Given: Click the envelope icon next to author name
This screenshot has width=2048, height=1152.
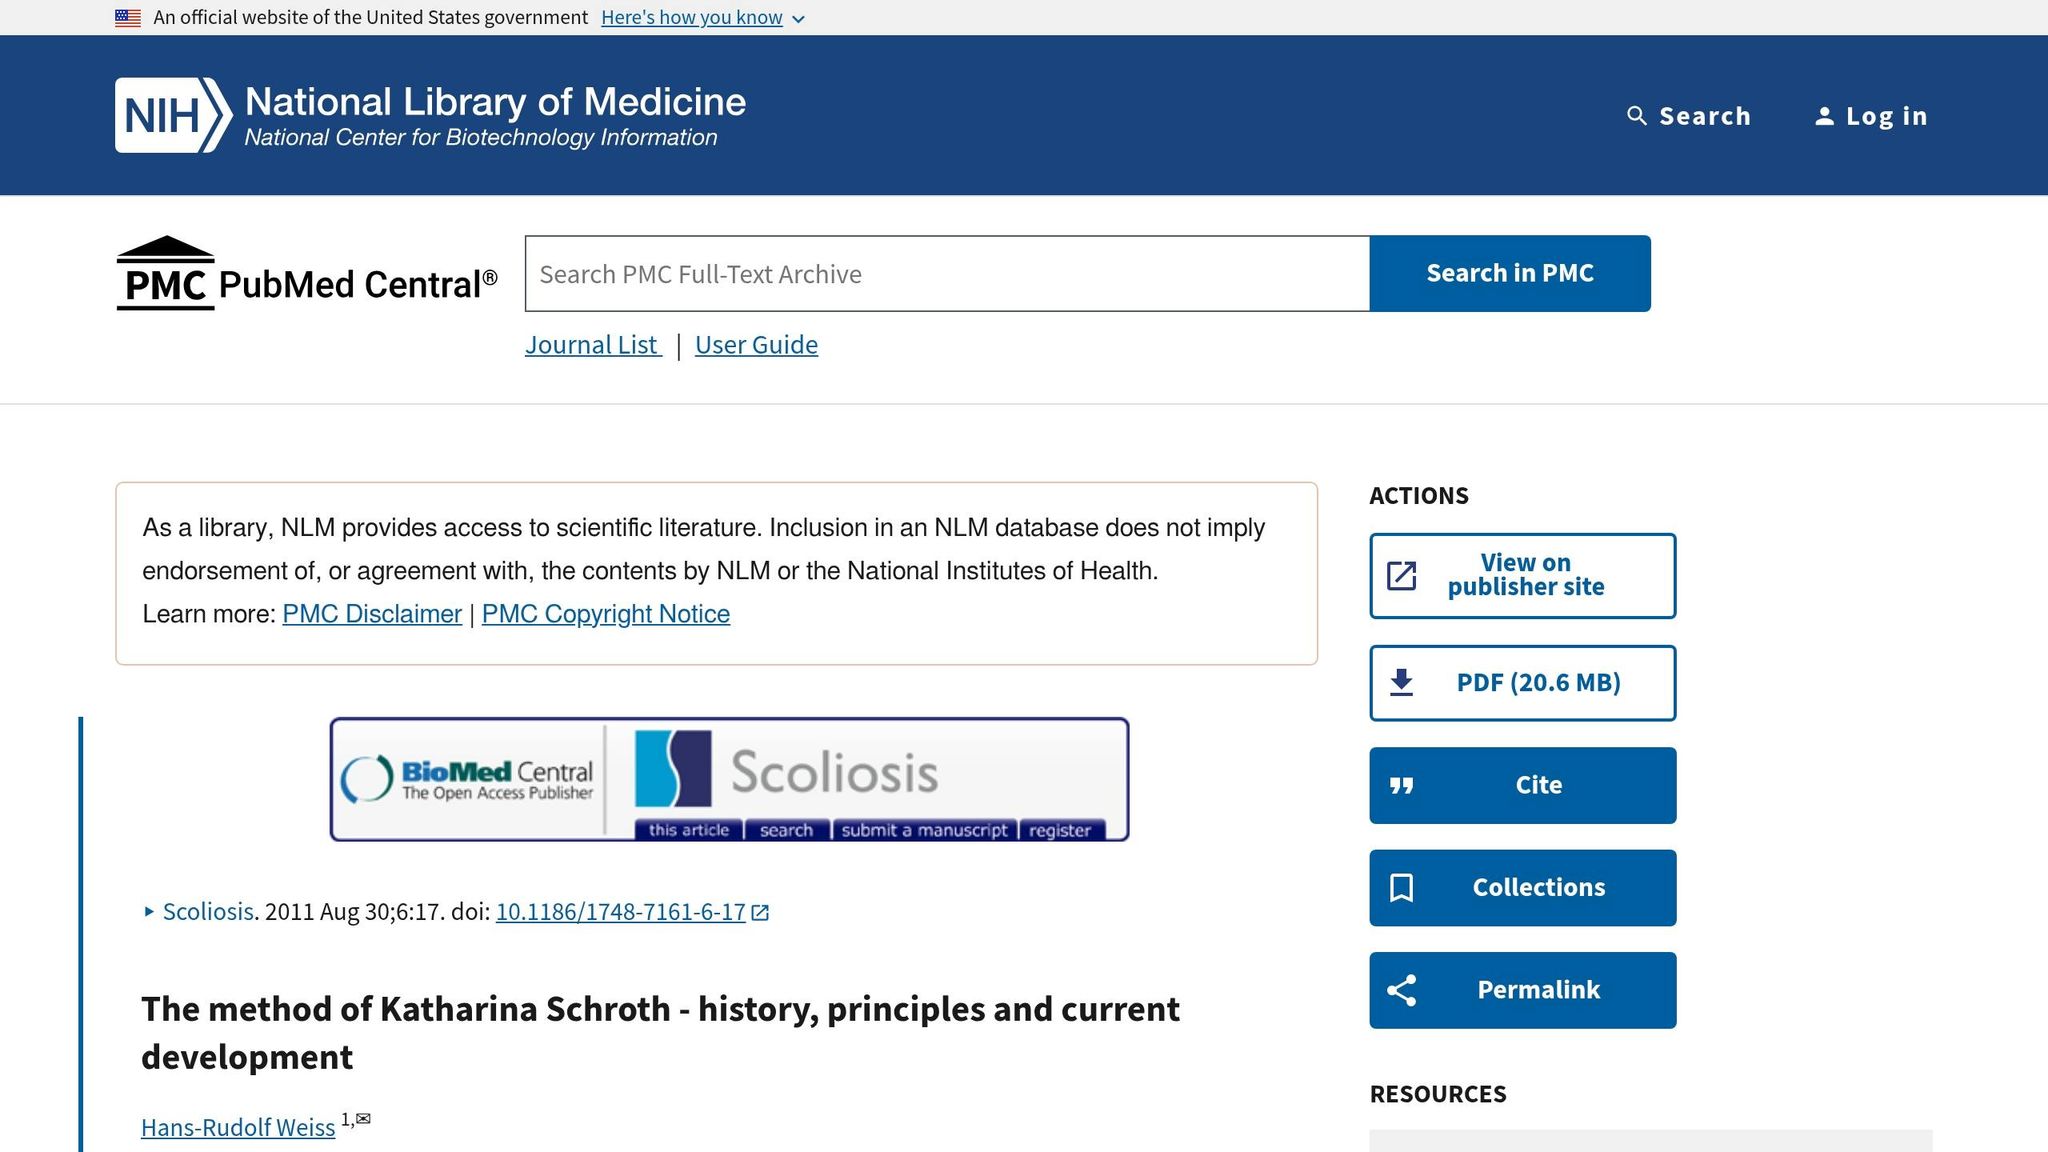Looking at the screenshot, I should pyautogui.click(x=363, y=1119).
